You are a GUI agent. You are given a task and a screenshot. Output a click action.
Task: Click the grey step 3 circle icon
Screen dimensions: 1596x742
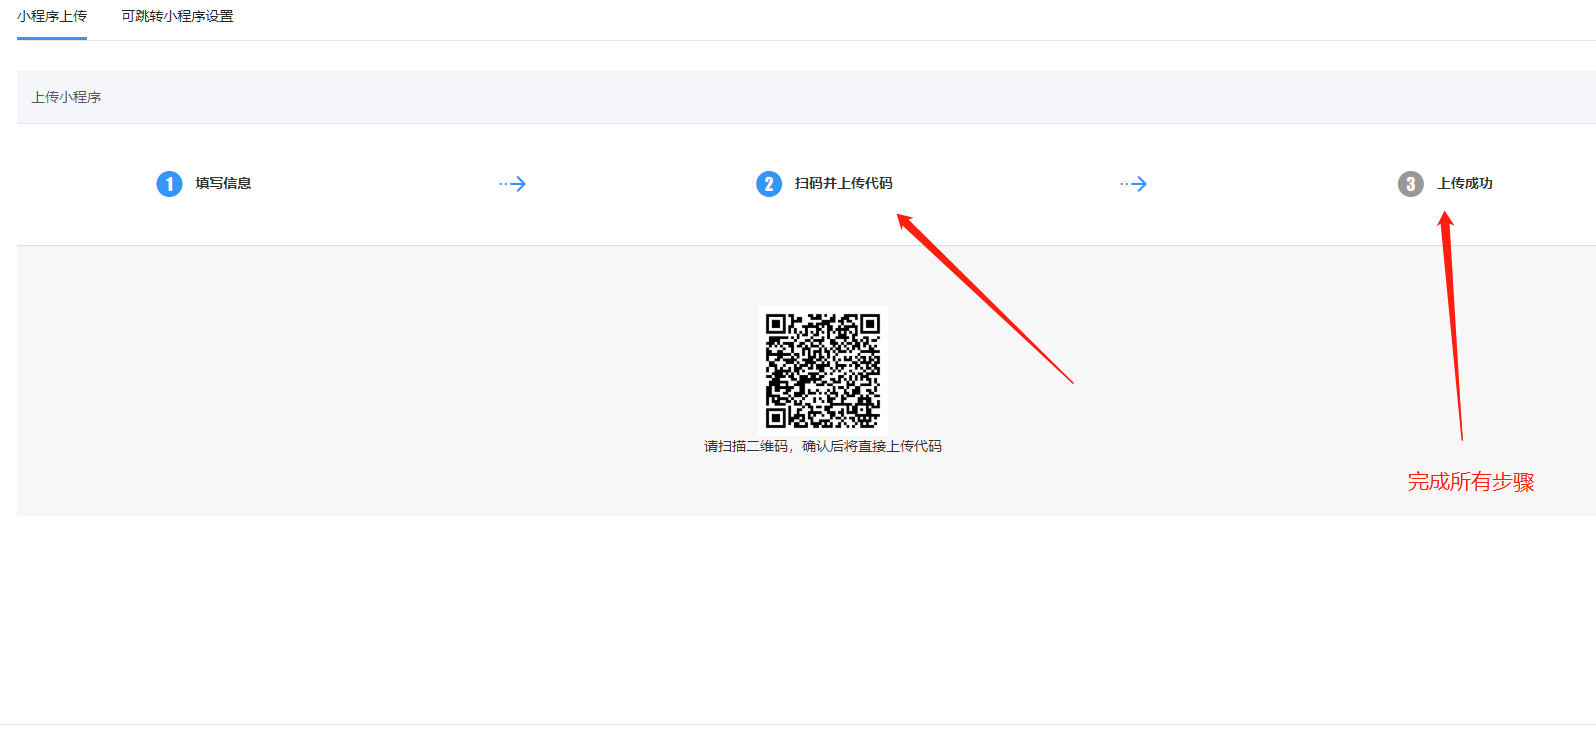[1410, 184]
